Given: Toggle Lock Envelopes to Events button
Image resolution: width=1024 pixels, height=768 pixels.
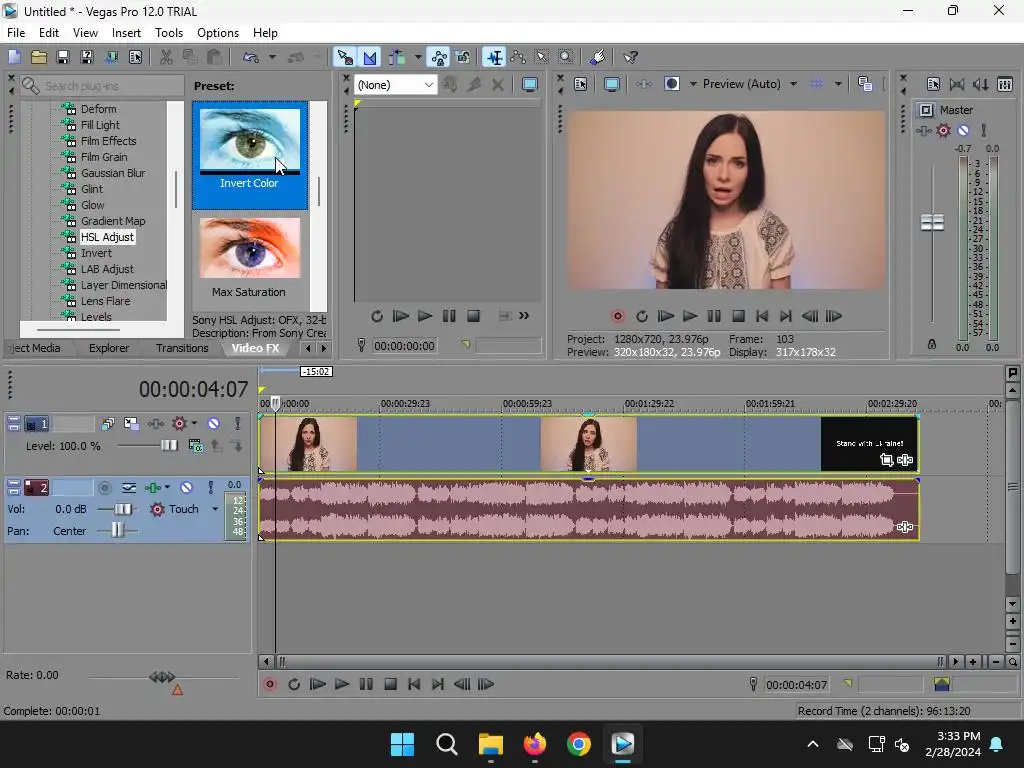Looking at the screenshot, I should [440, 57].
